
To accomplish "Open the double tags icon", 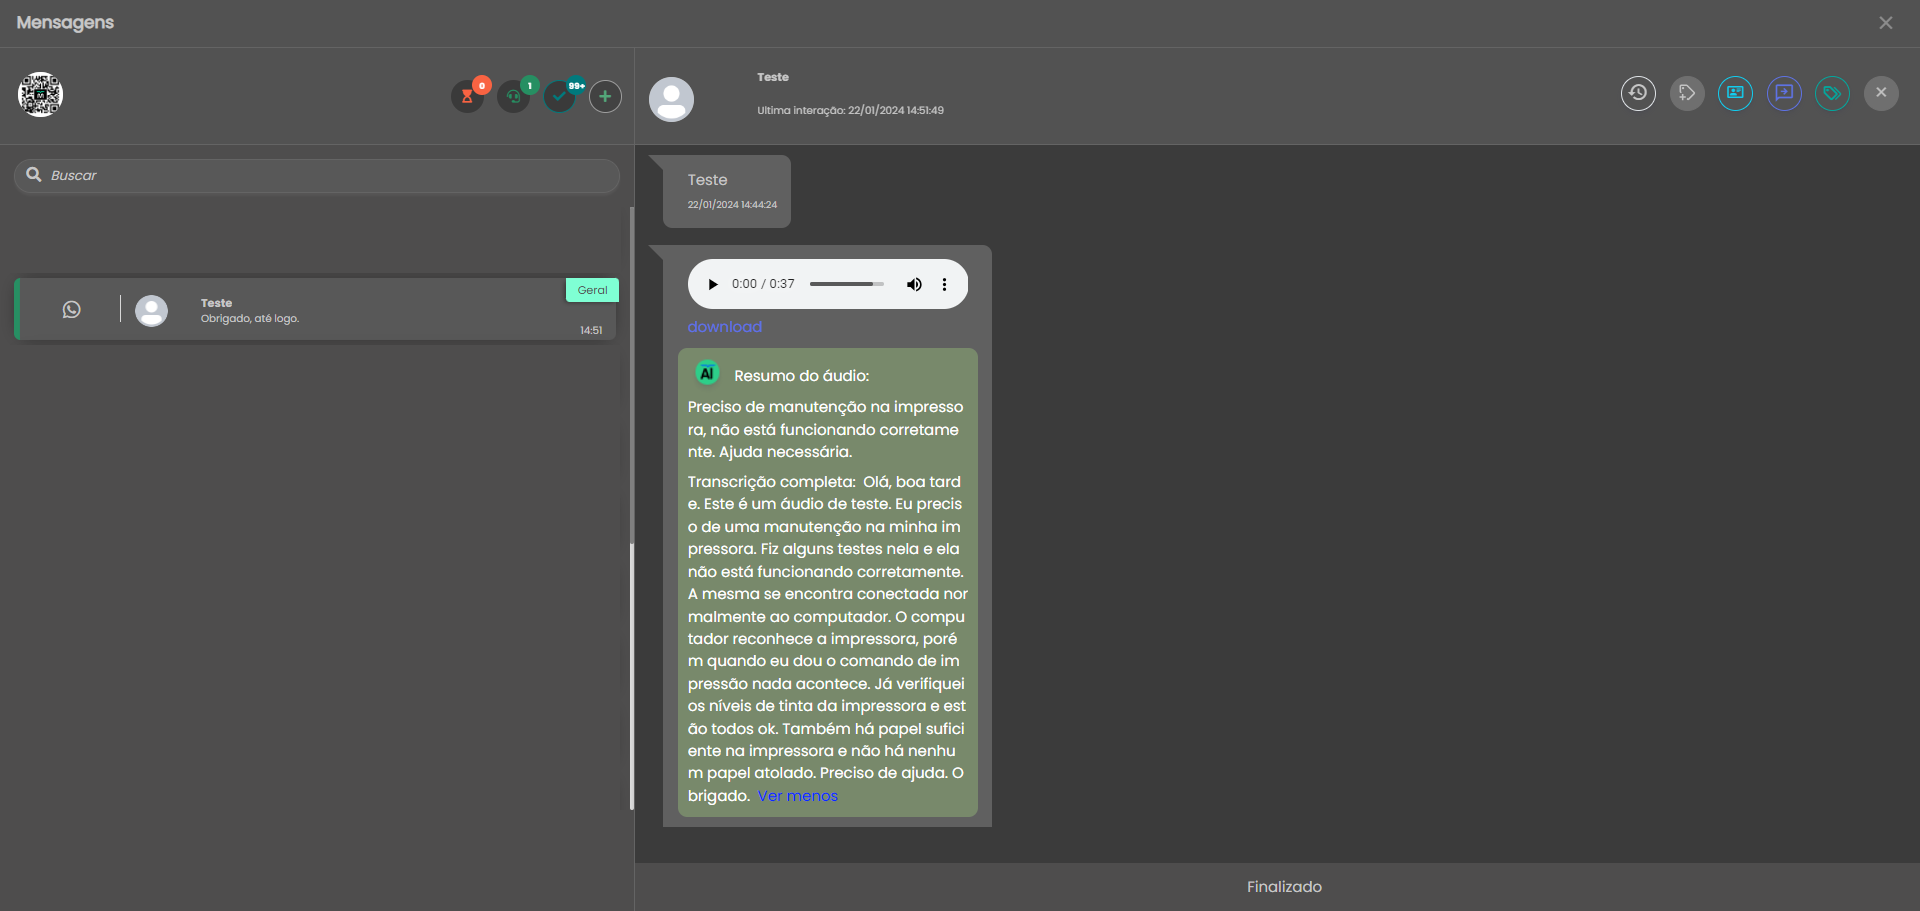I will [1832, 93].
